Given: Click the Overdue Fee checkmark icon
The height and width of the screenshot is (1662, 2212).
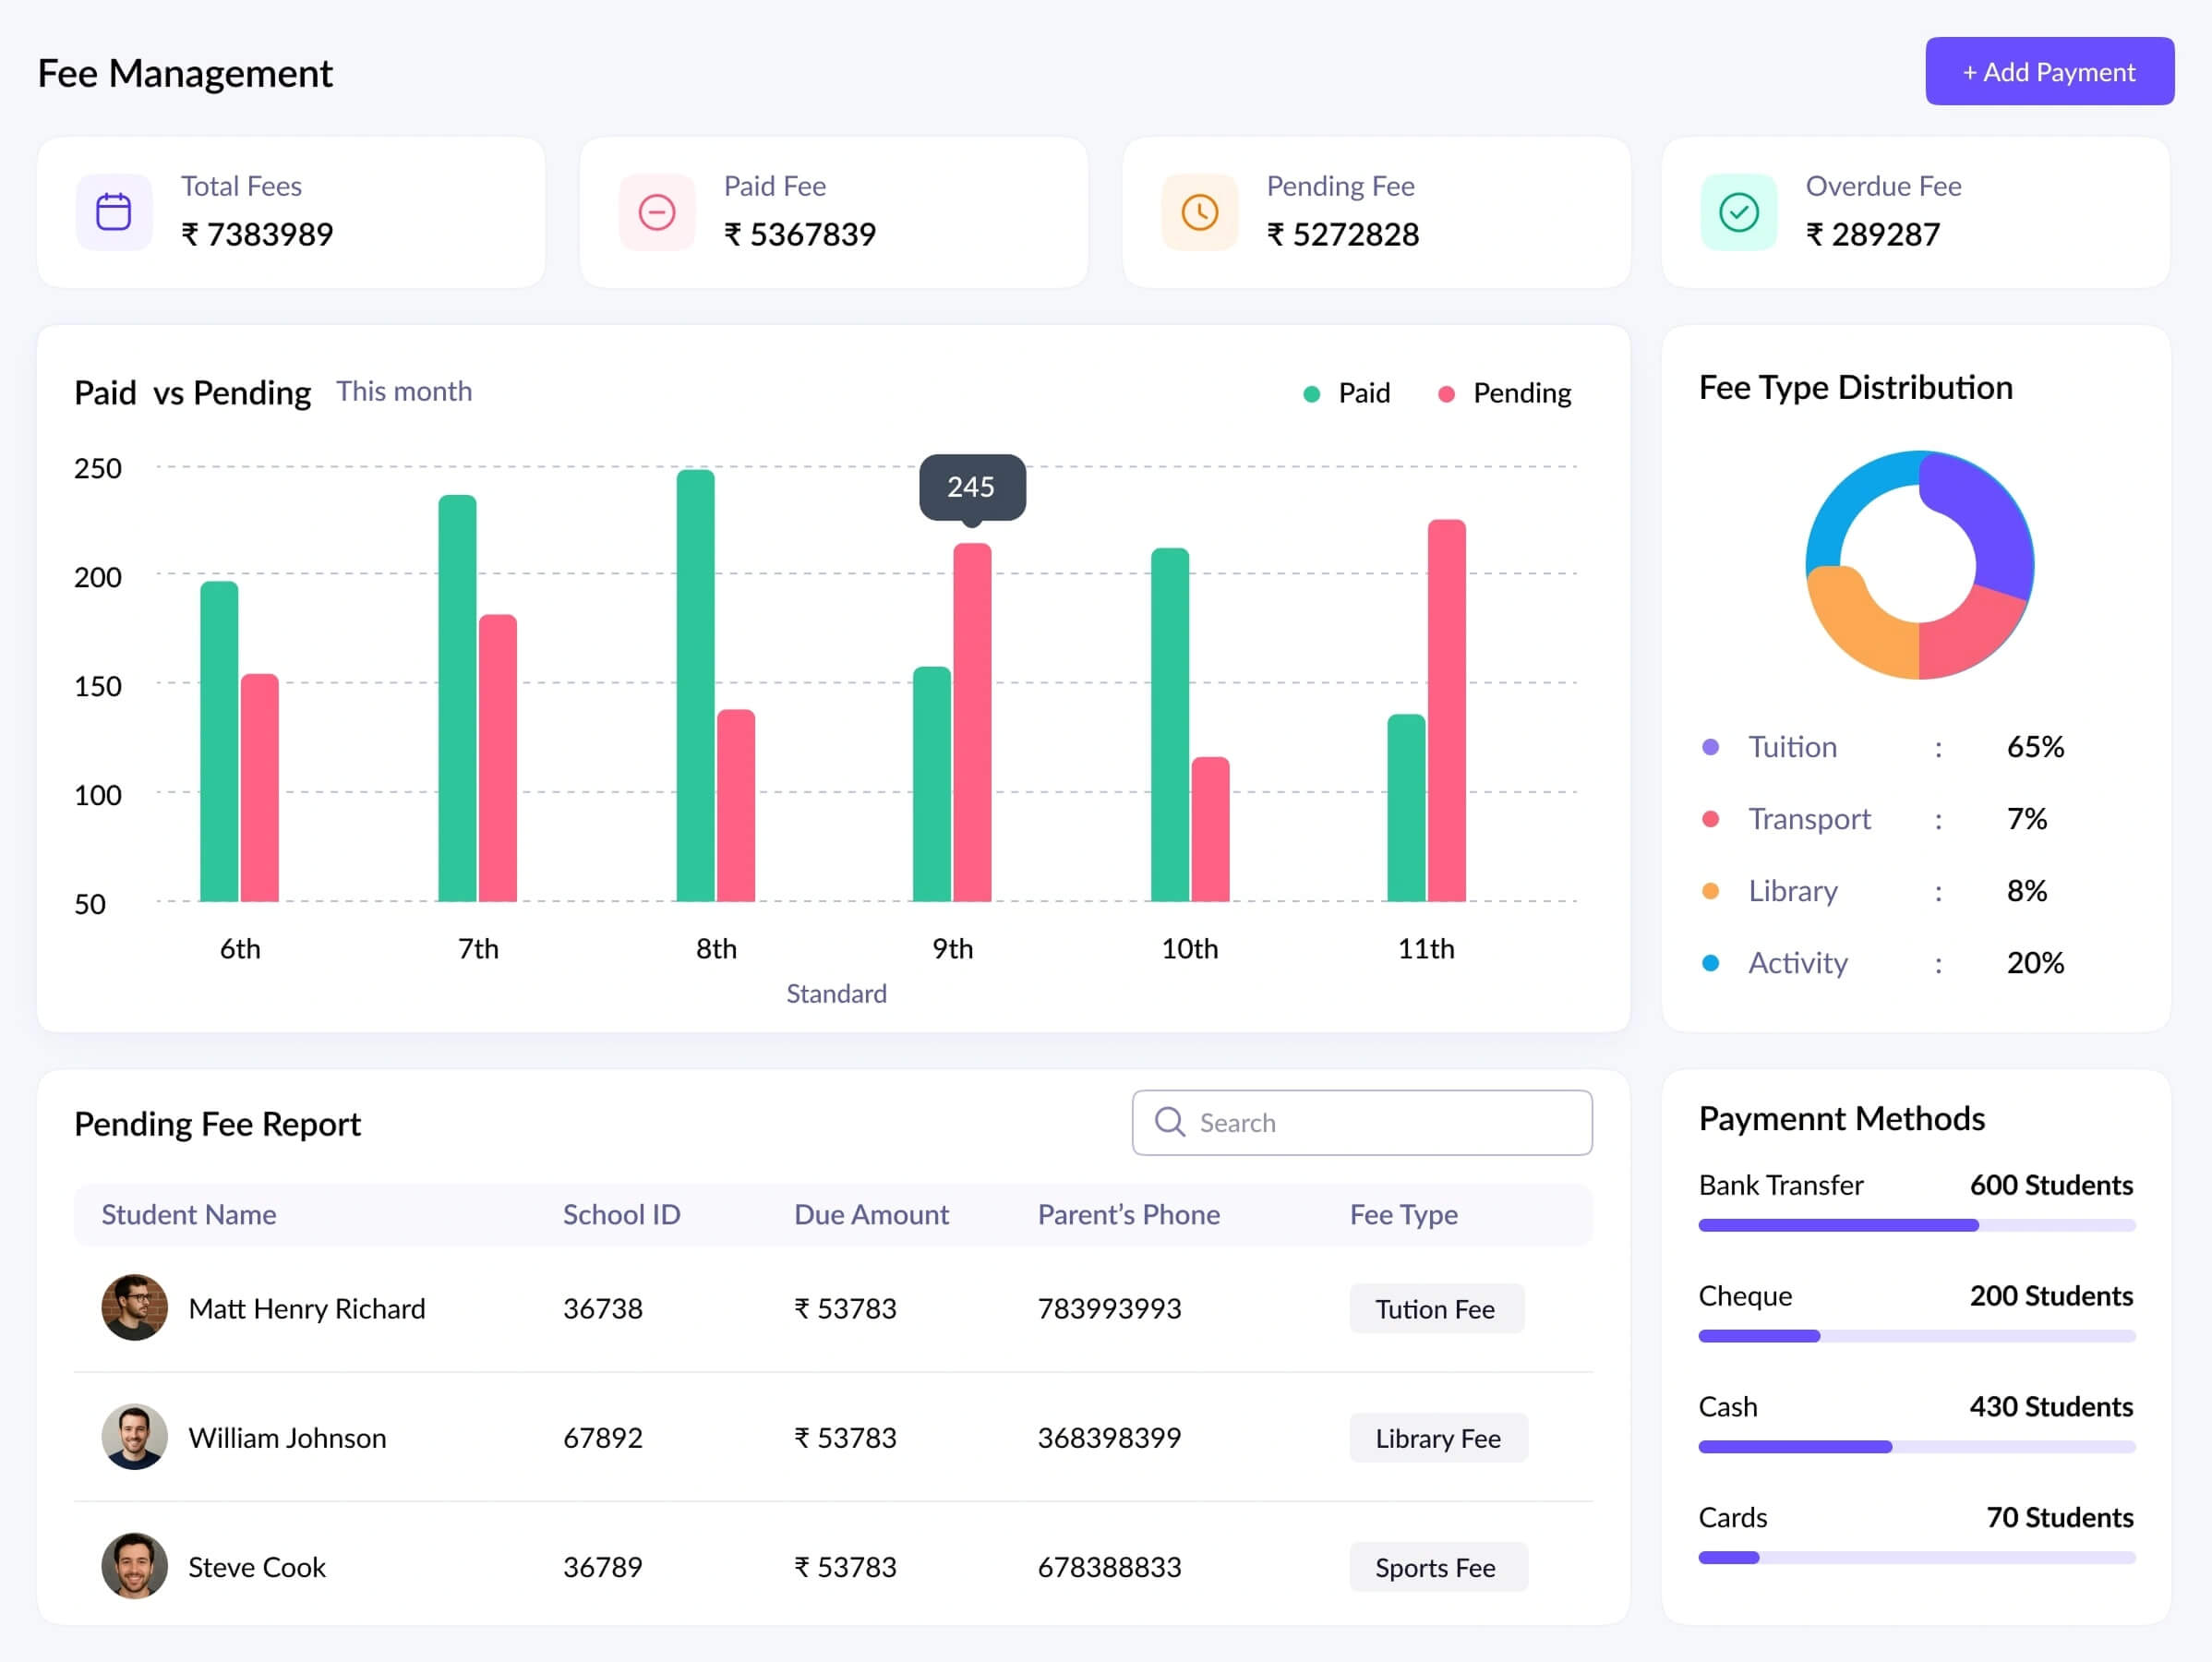Looking at the screenshot, I should [x=1738, y=212].
